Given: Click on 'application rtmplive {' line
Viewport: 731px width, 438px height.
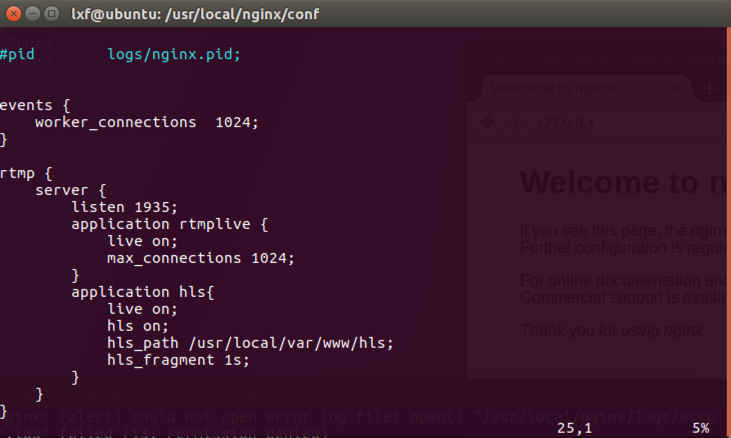Looking at the screenshot, I should tap(170, 225).
